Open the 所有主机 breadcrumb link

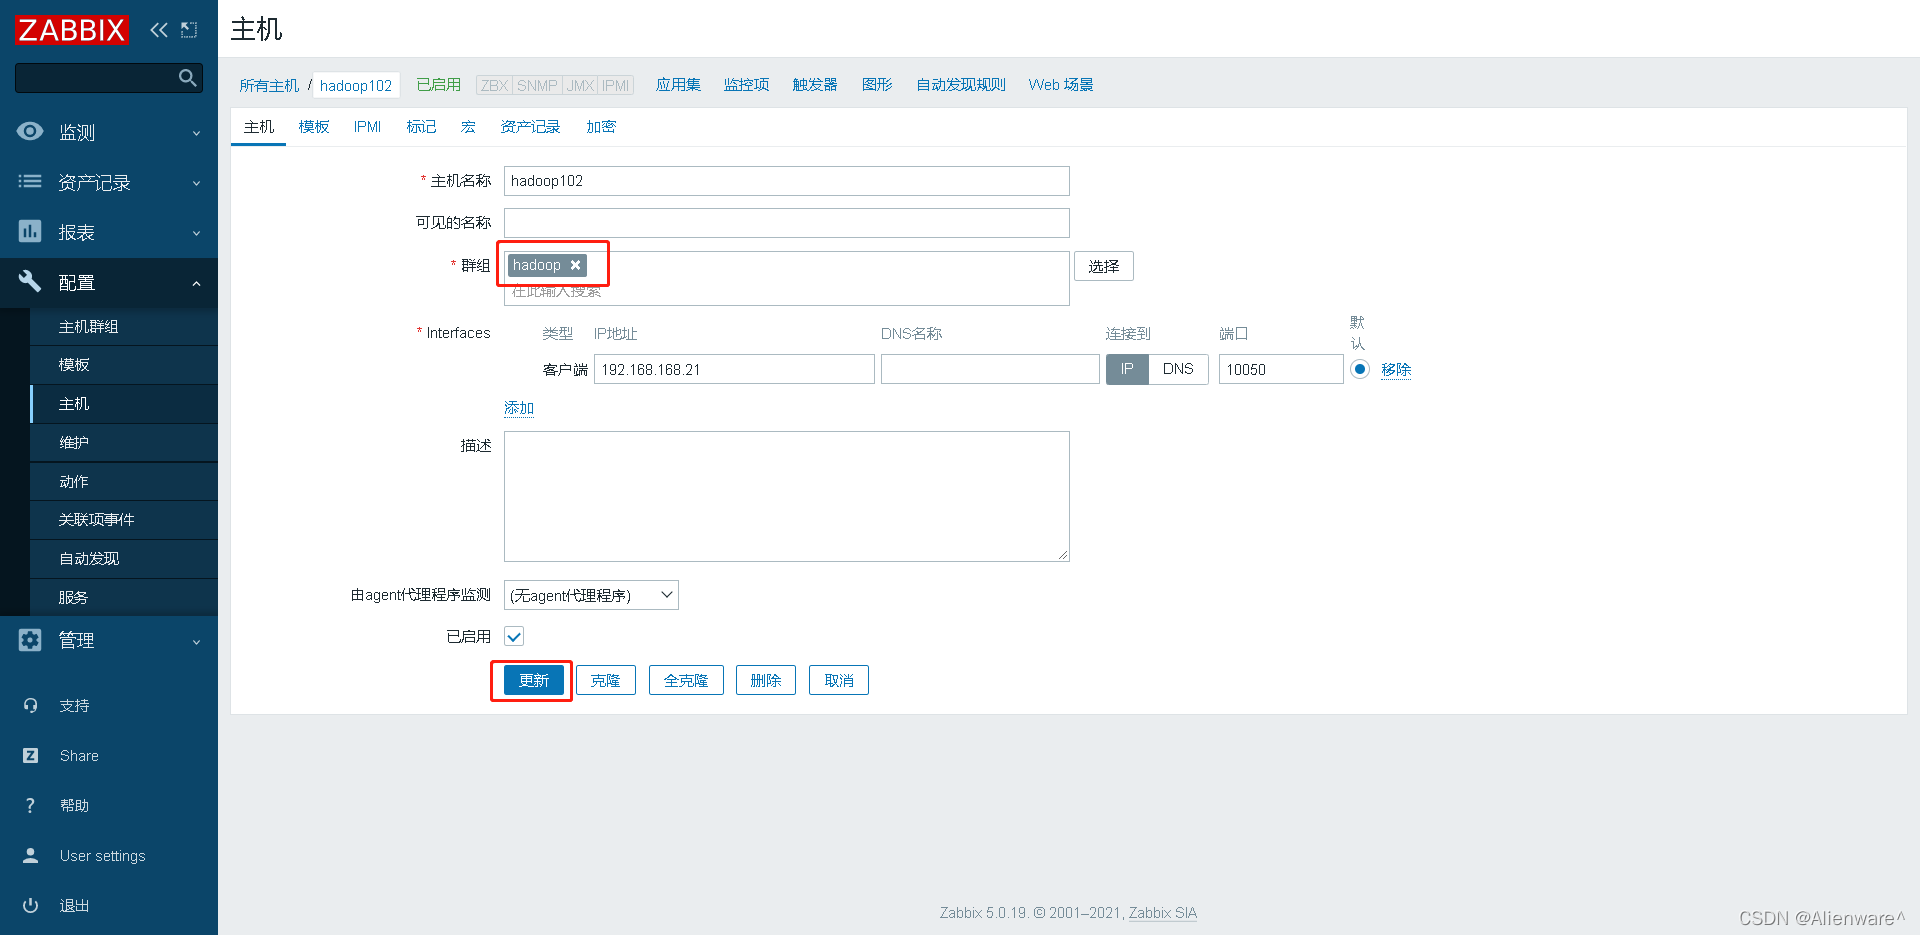269,85
